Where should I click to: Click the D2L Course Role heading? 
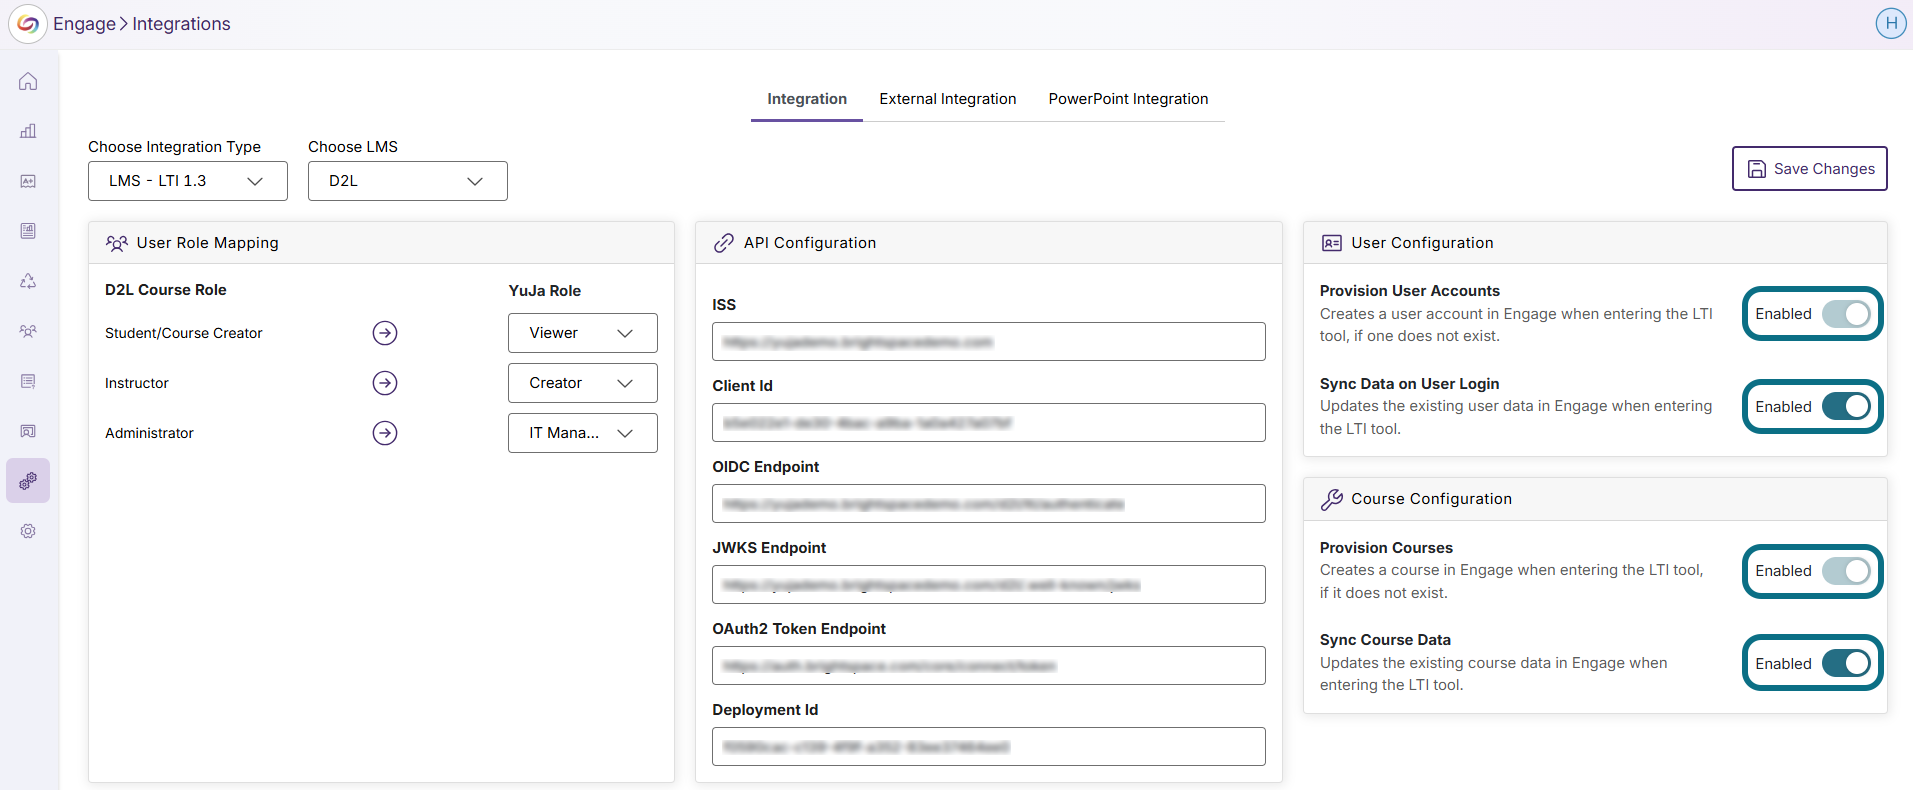166,290
